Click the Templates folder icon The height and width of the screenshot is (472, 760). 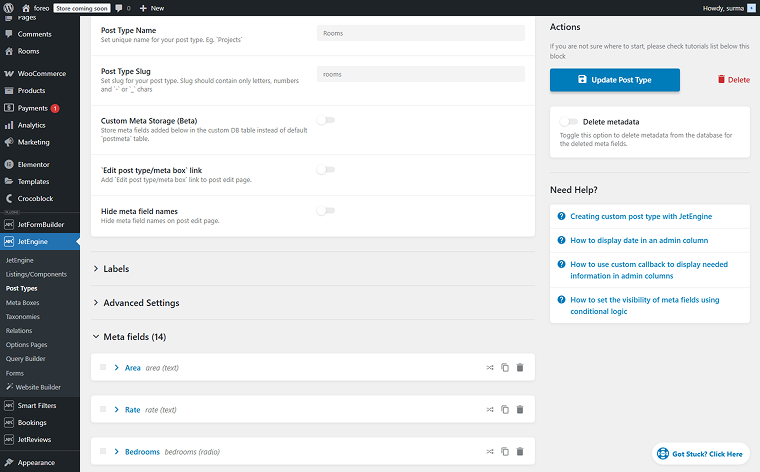pyautogui.click(x=9, y=181)
